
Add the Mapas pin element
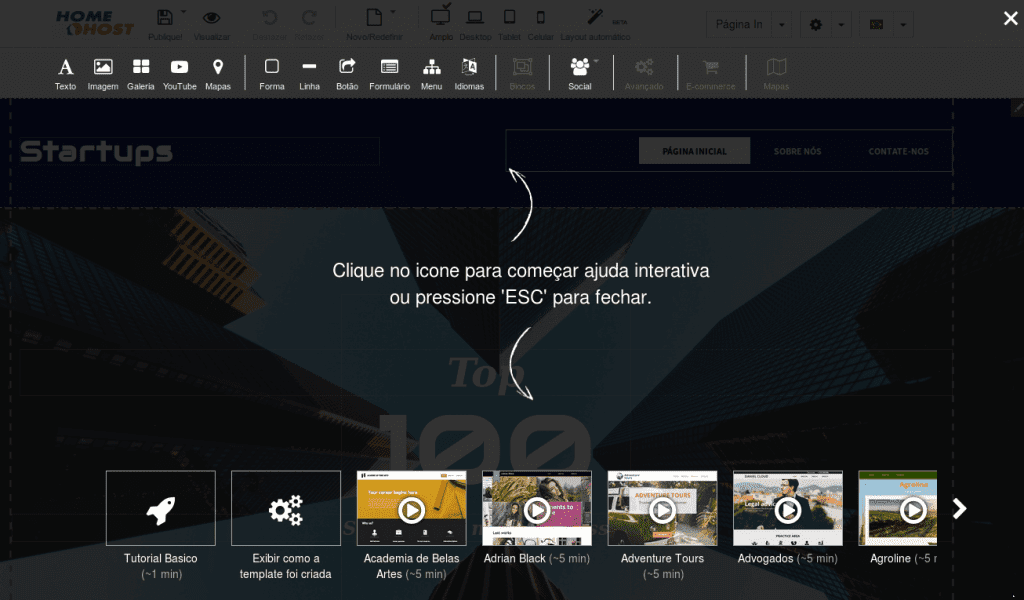pos(218,74)
